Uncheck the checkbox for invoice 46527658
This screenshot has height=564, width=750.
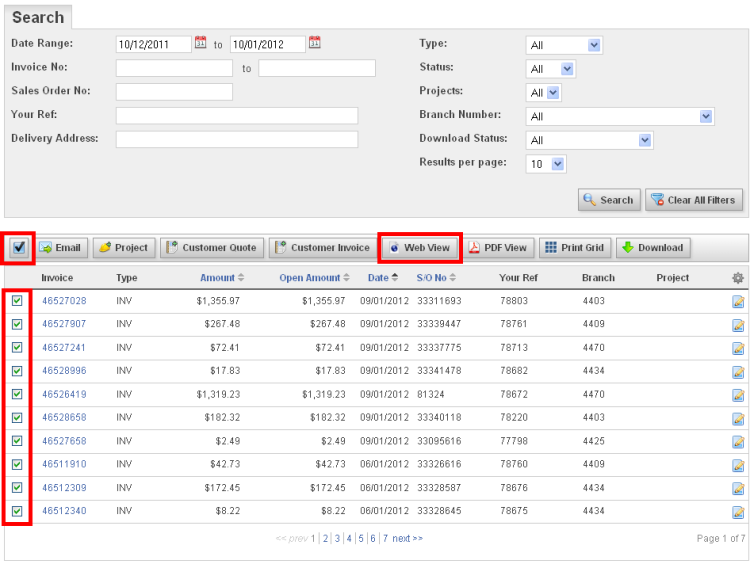click(17, 441)
